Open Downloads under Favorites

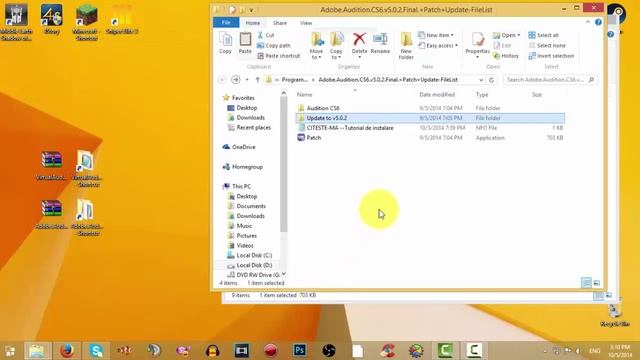point(251,118)
